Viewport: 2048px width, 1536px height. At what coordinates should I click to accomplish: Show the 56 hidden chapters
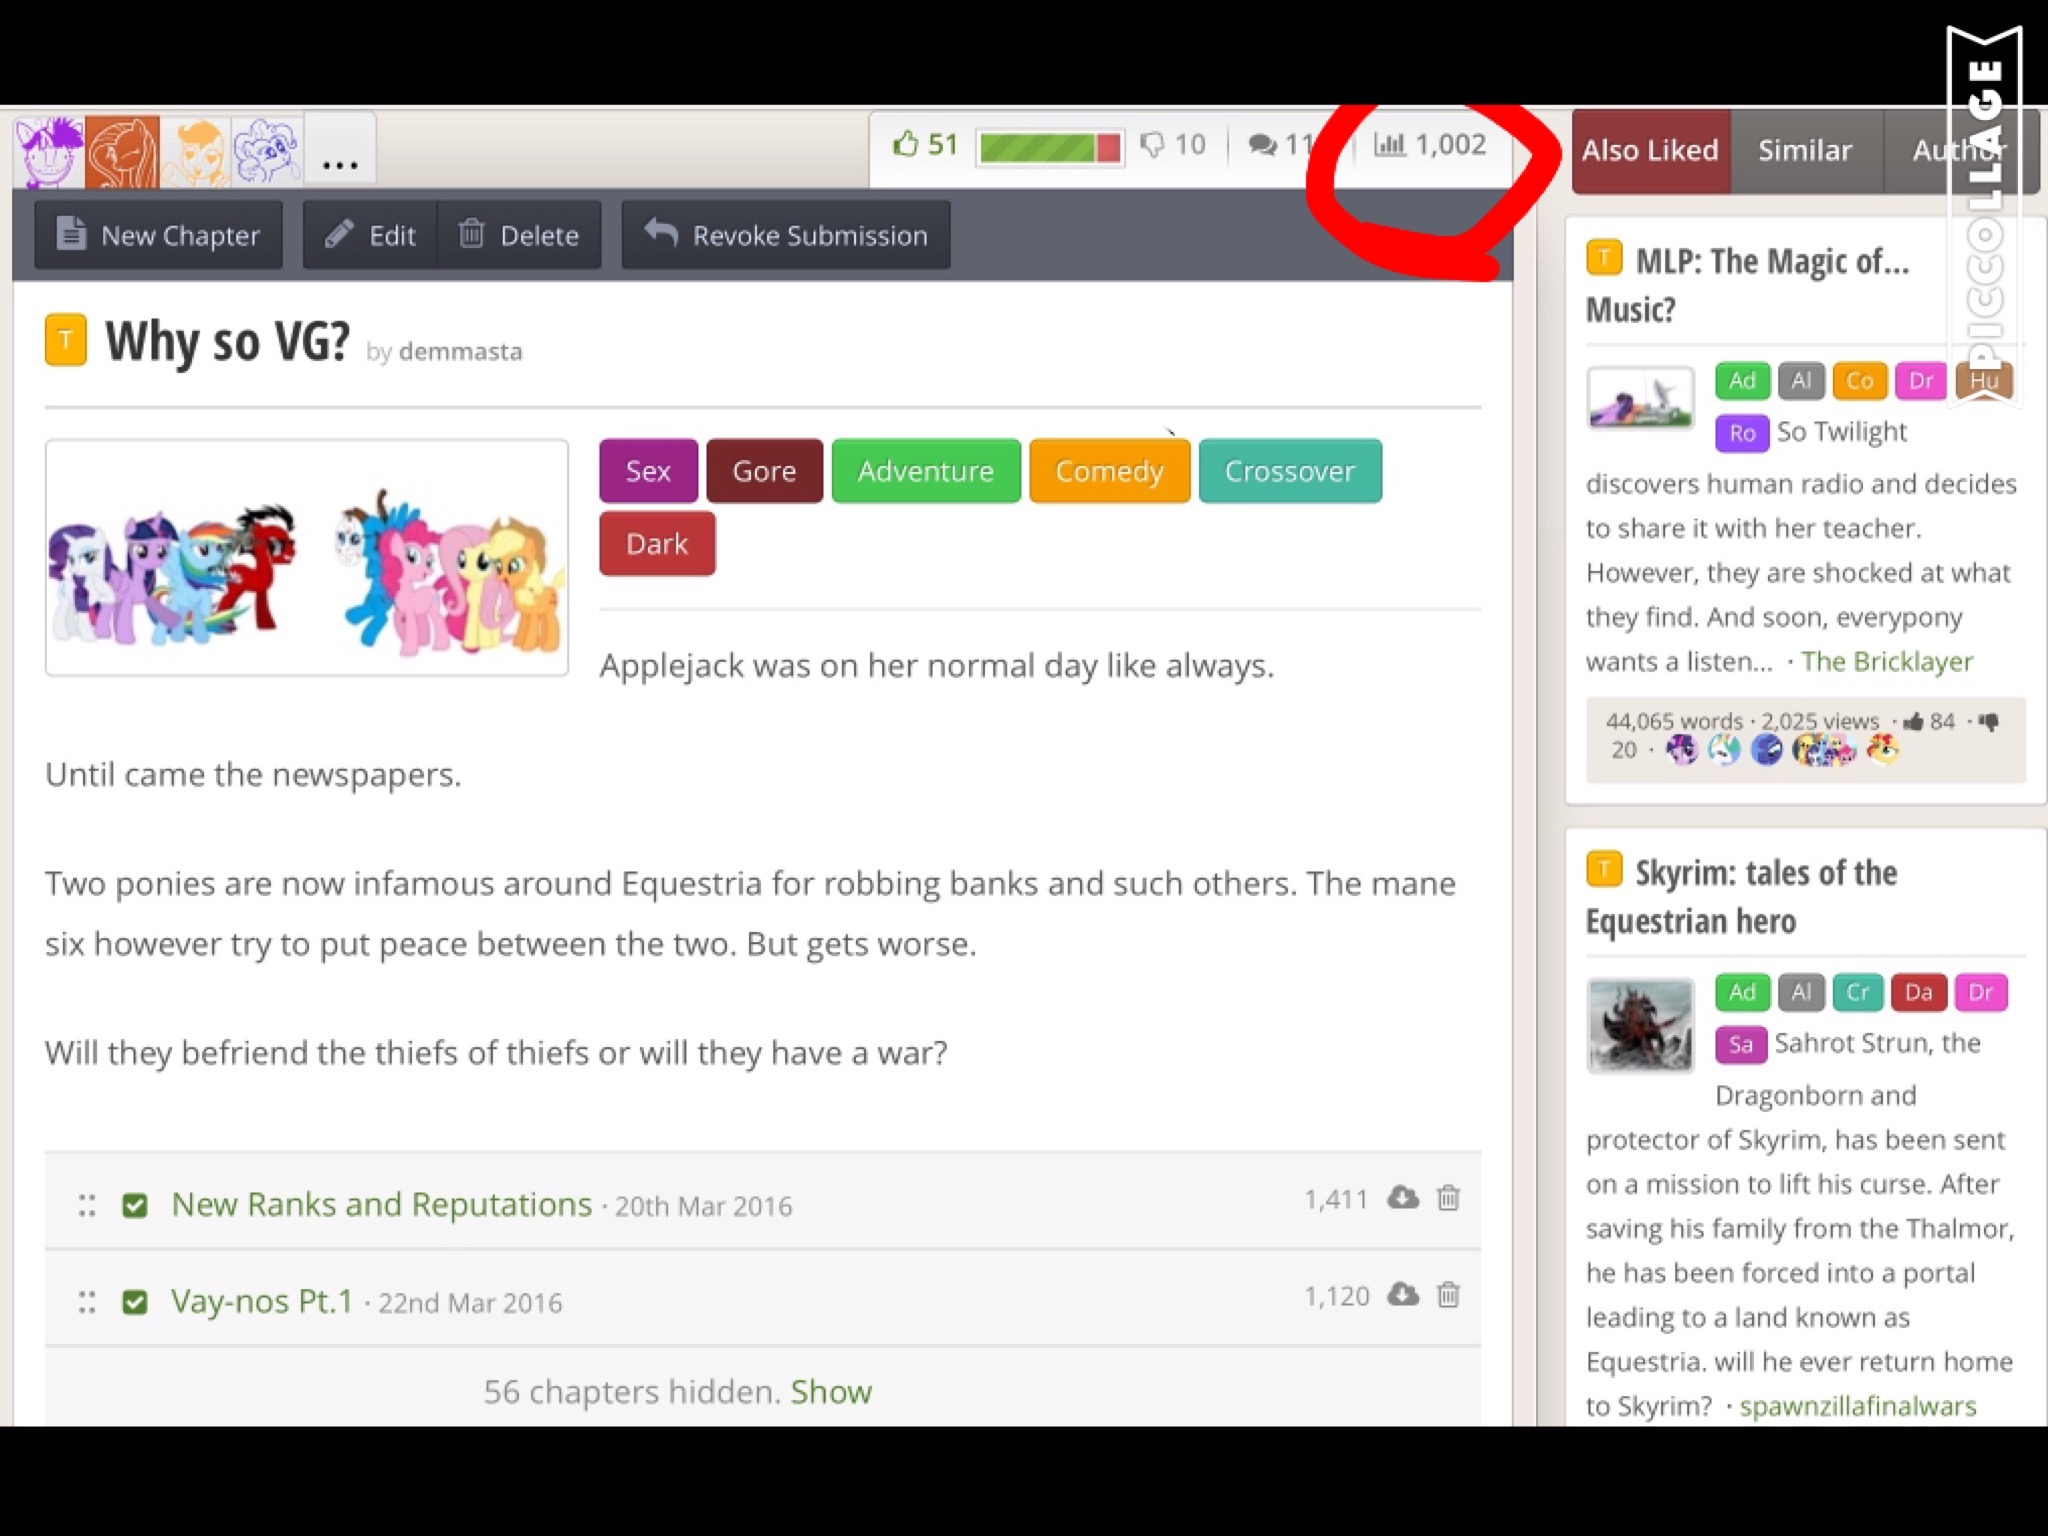tap(831, 1391)
